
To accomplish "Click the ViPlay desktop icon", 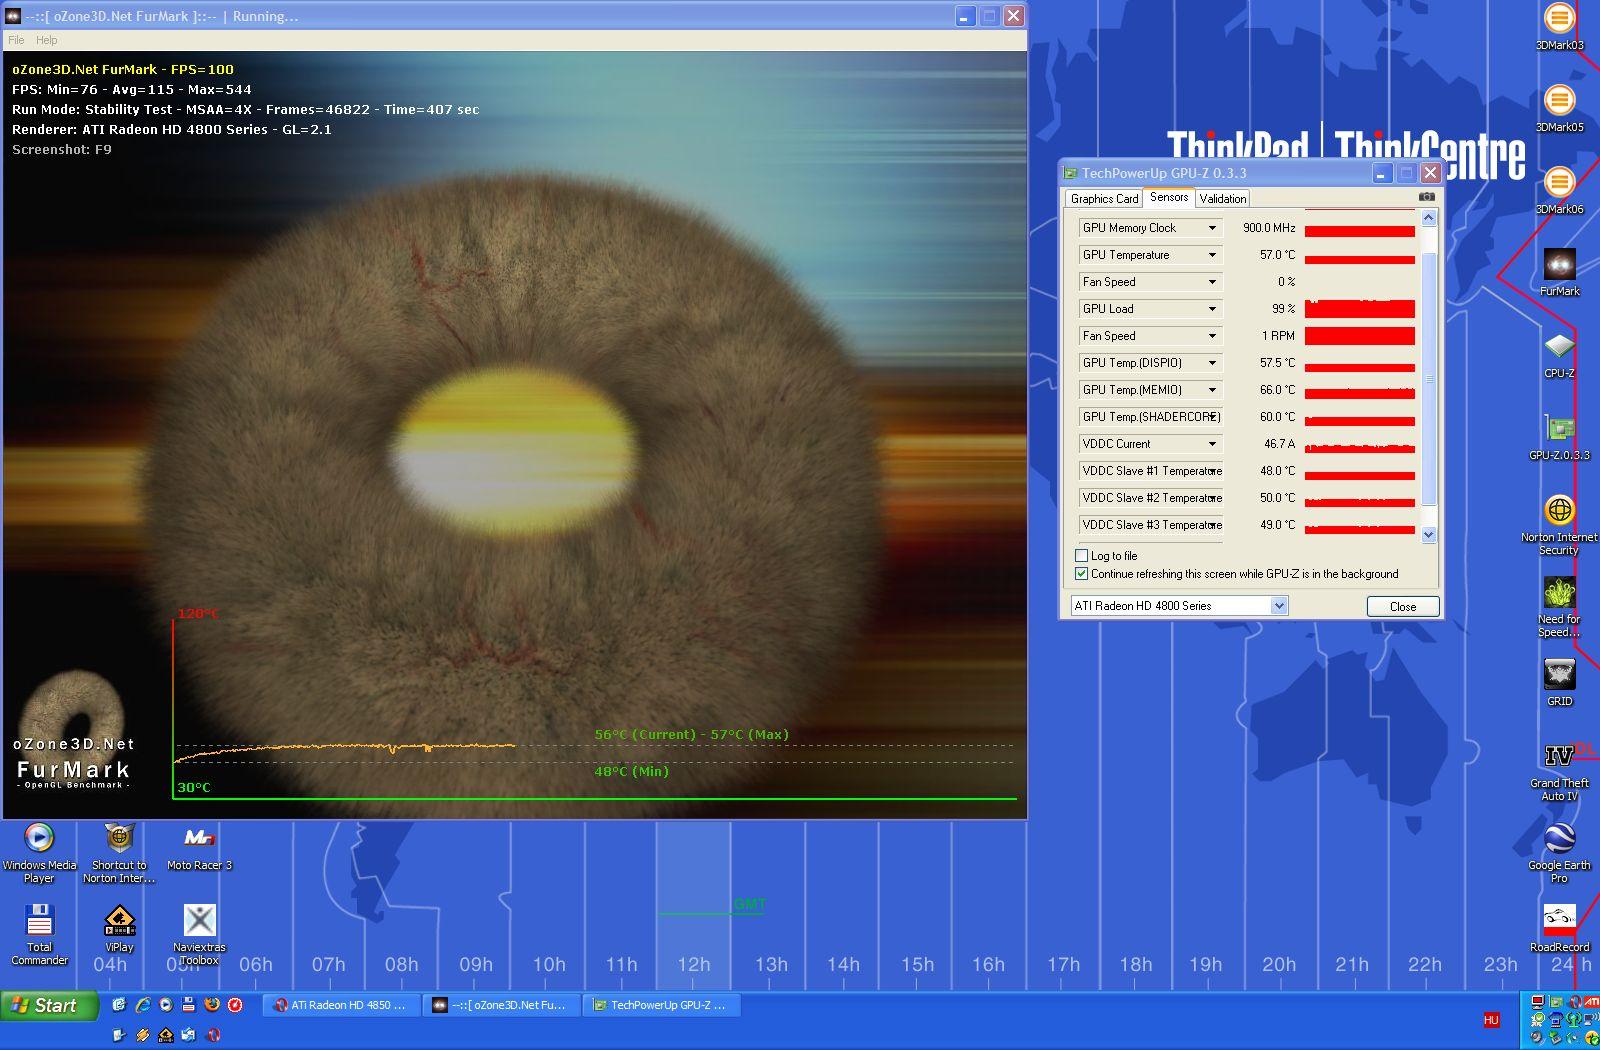I will pyautogui.click(x=119, y=929).
